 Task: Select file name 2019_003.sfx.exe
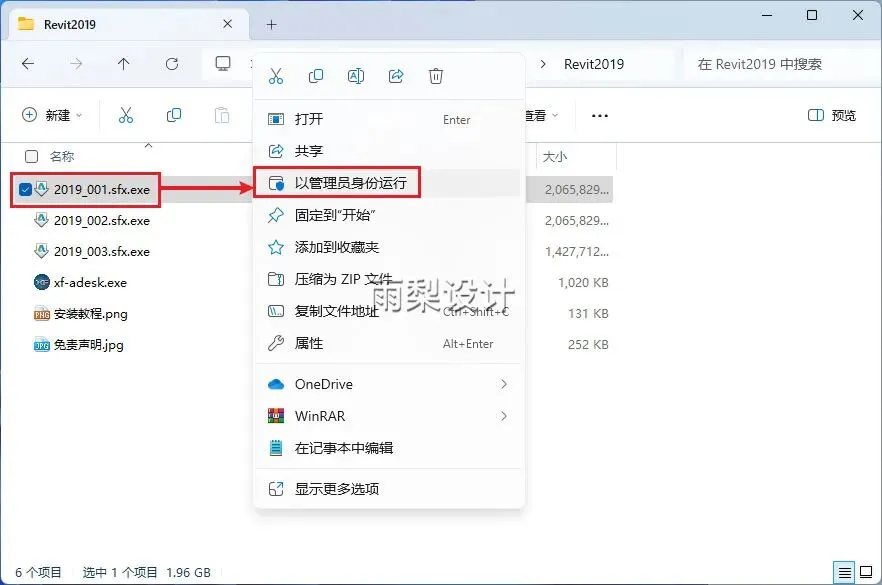[x=102, y=251]
